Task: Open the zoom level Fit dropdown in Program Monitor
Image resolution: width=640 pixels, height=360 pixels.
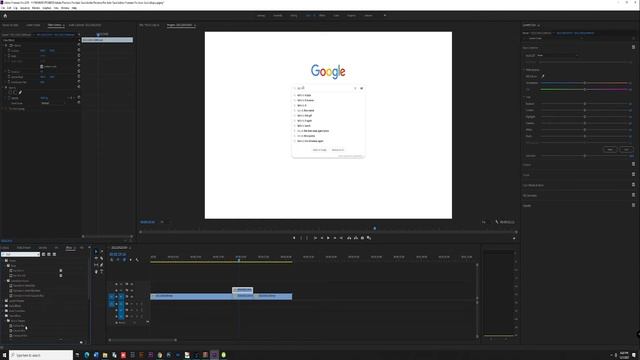Action: click(162, 222)
